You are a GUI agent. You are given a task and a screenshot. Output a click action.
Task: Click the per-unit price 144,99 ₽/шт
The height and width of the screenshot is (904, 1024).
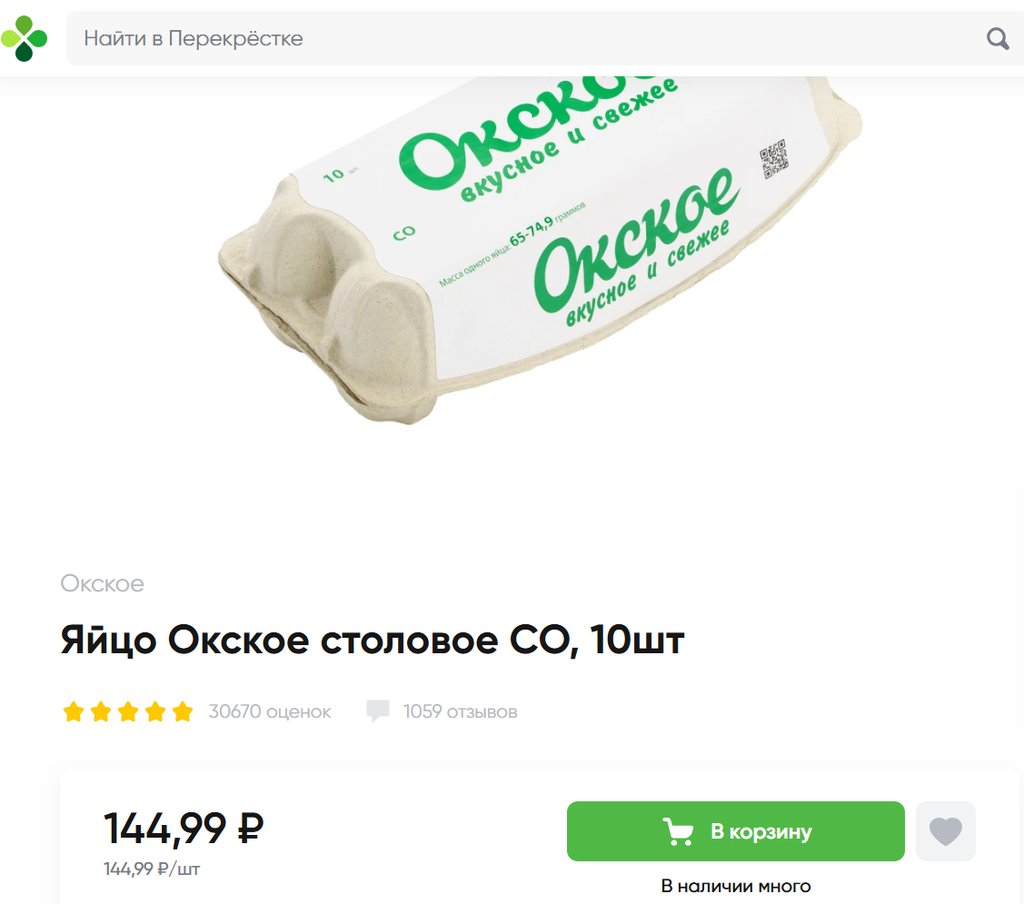point(152,869)
